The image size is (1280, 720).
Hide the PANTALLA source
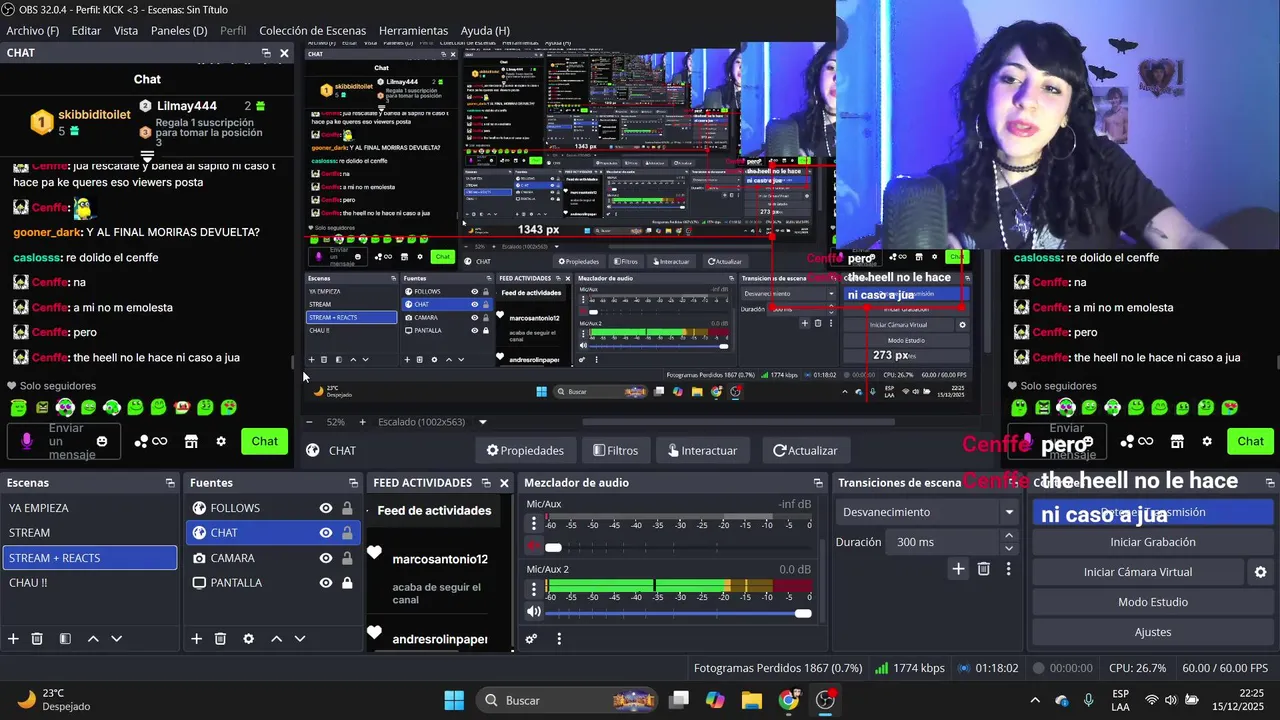coord(326,583)
